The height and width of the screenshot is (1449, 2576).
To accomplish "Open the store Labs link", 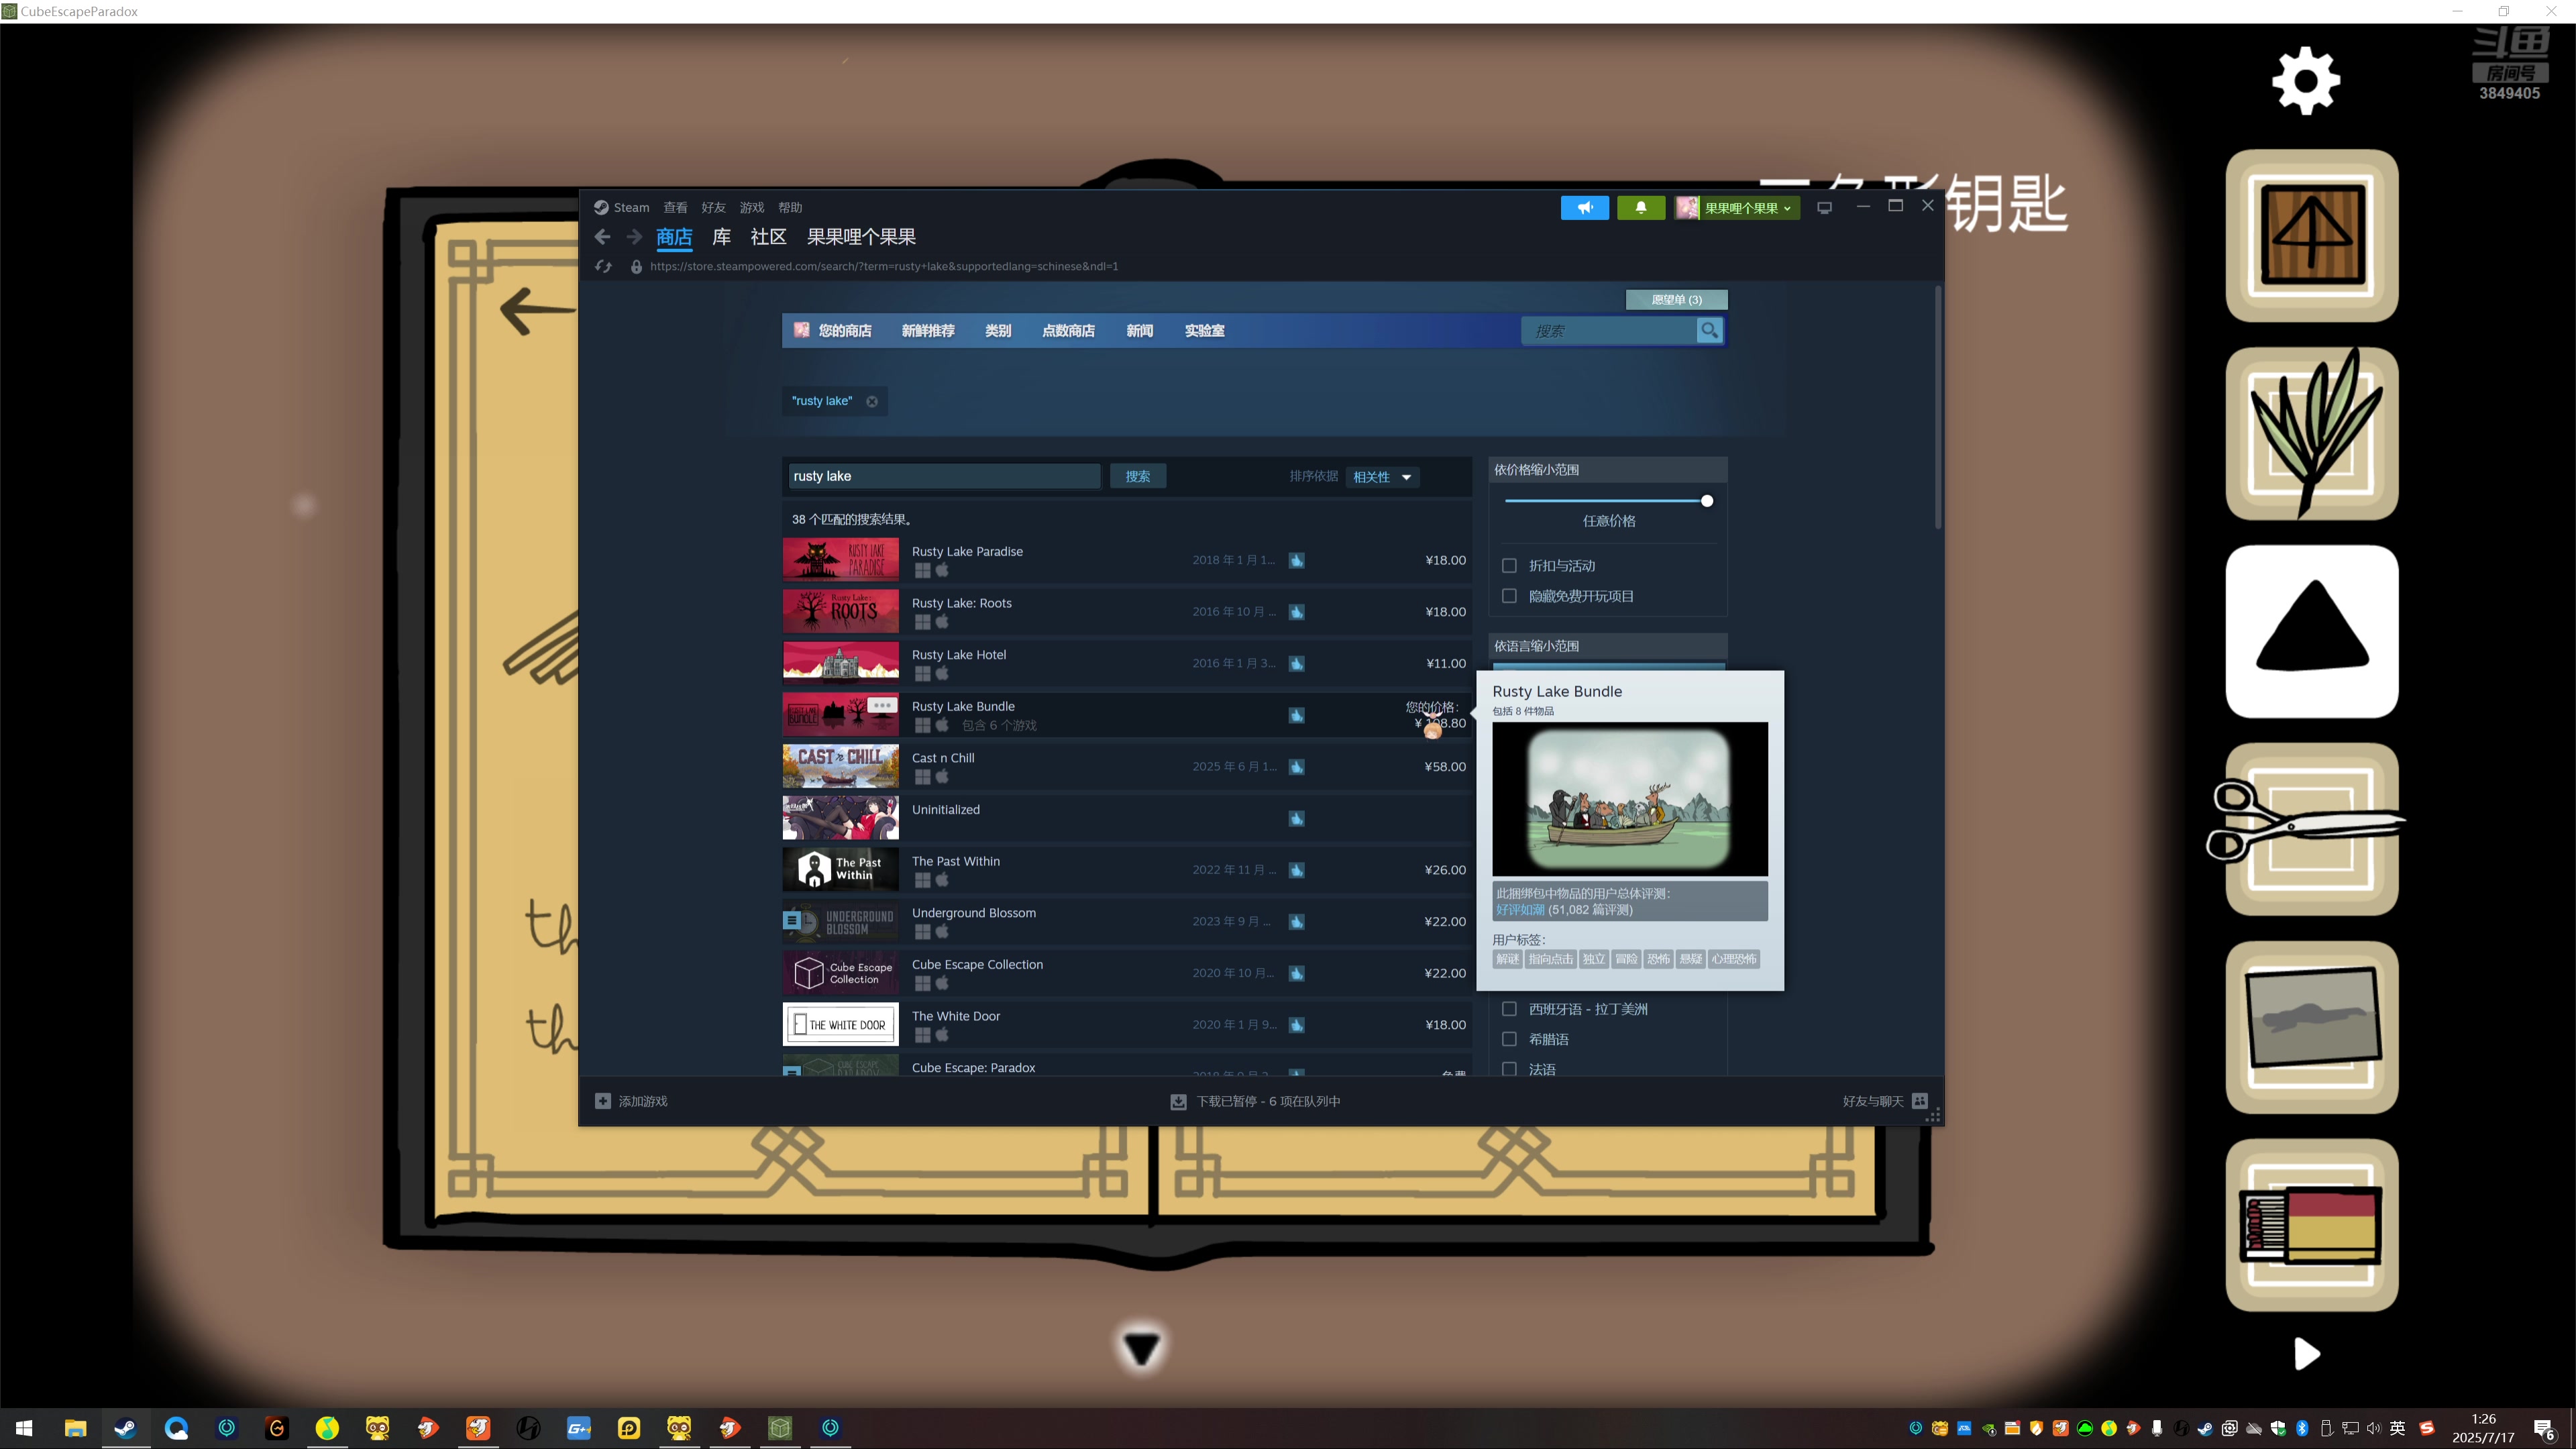I will [1204, 331].
